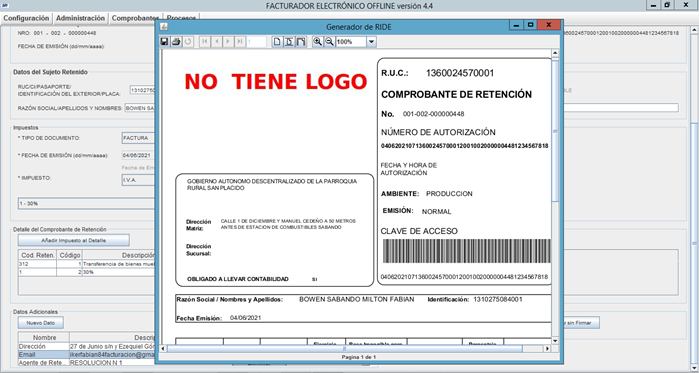
Task: Go to the last page icon
Action: click(240, 42)
